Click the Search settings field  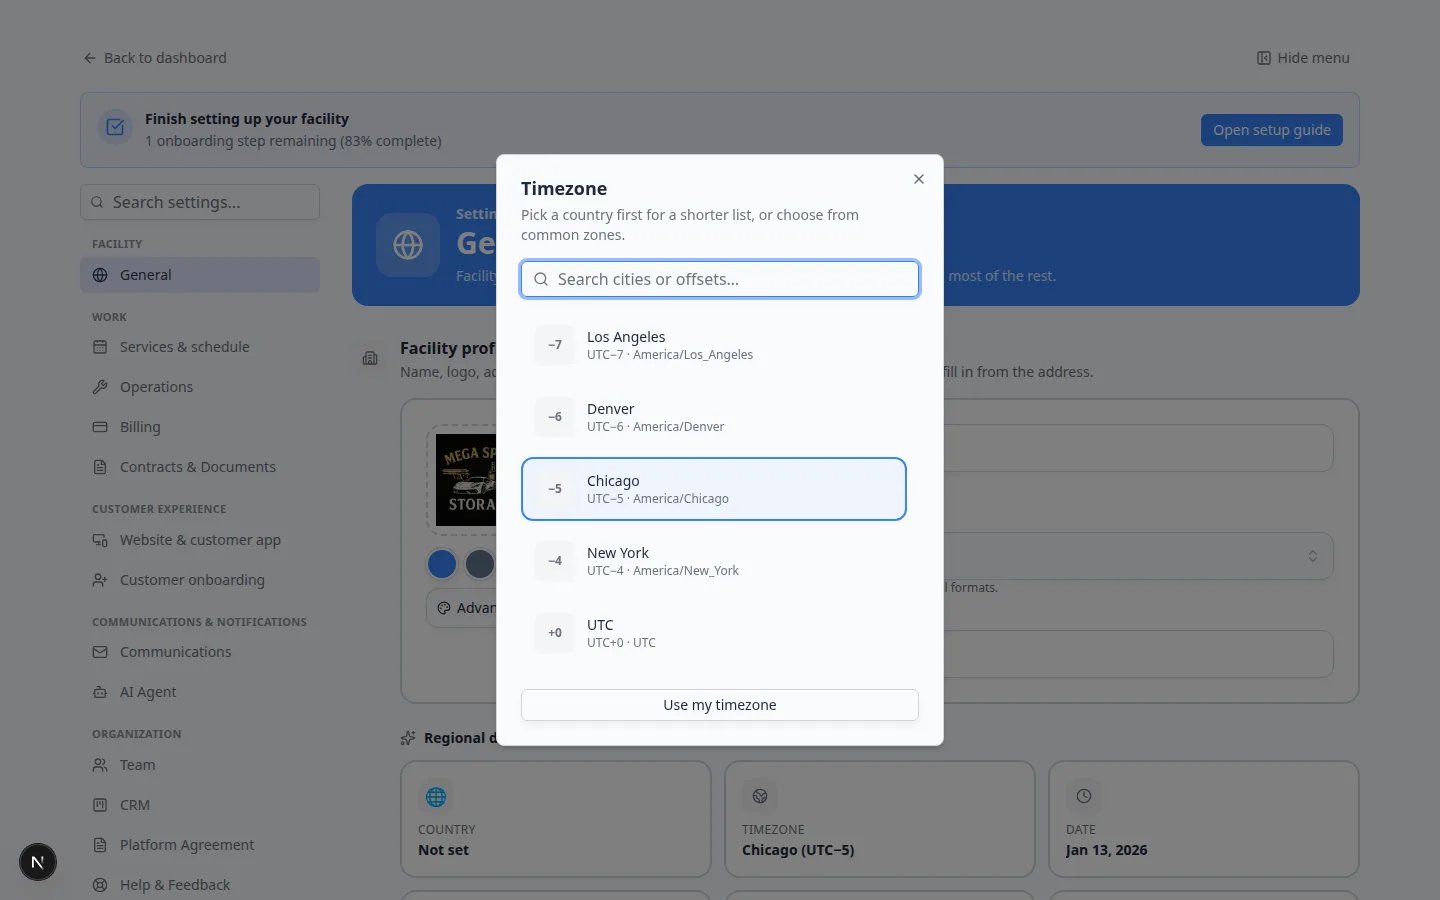click(200, 202)
